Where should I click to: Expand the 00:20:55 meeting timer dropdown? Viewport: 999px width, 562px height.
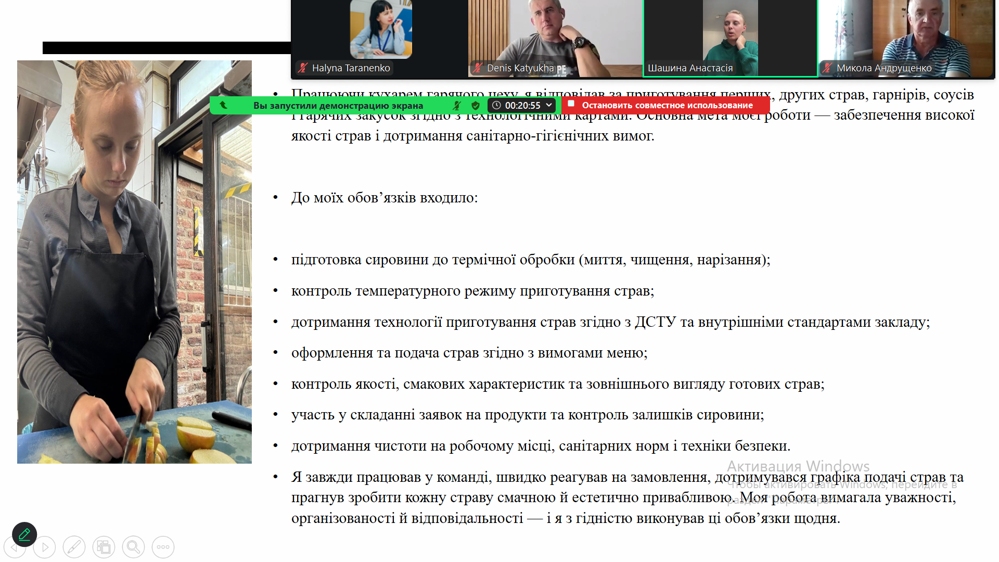[x=522, y=105]
